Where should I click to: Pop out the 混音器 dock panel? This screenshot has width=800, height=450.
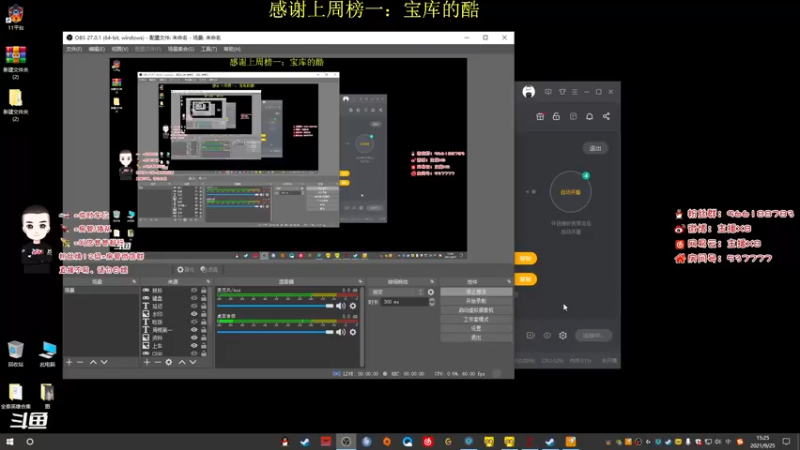360,282
